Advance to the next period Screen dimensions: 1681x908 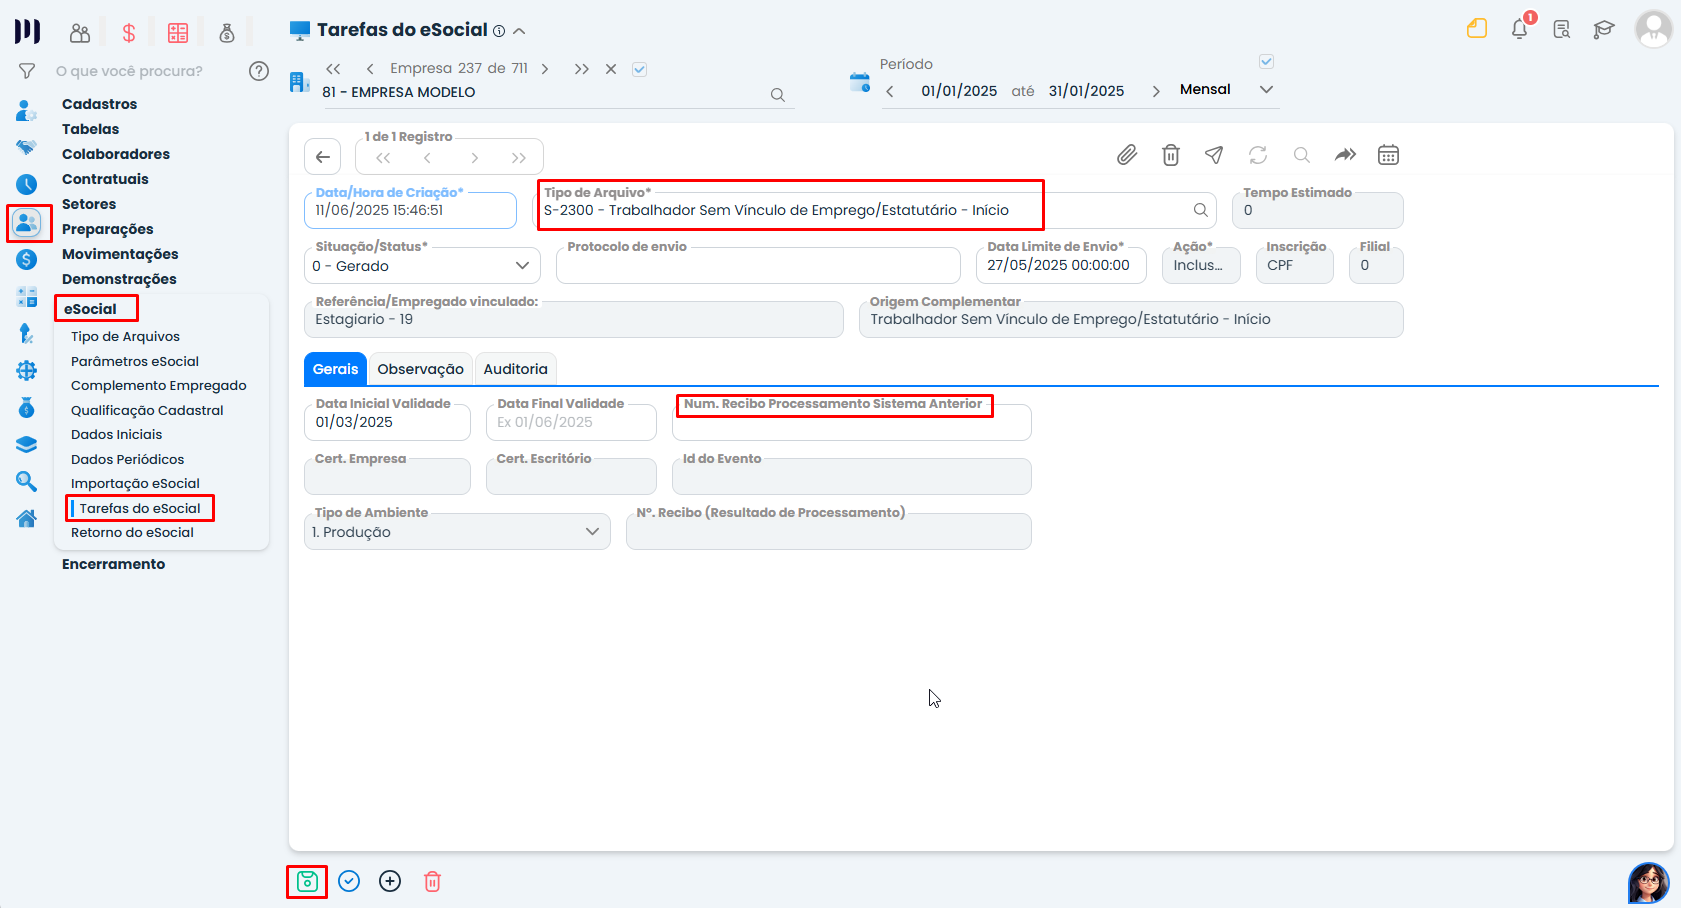[1156, 91]
